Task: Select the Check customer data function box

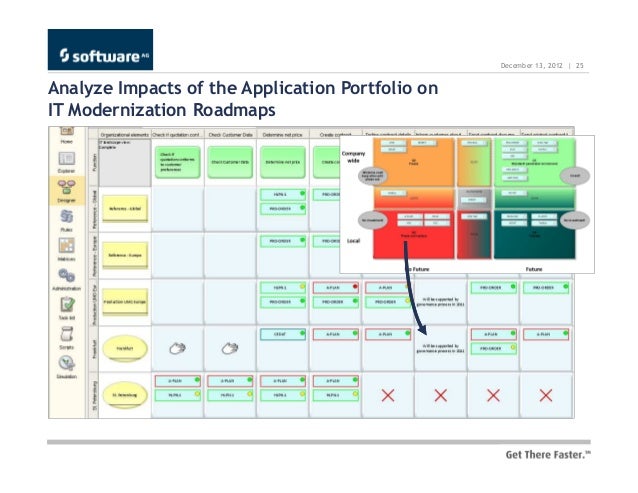Action: 230,162
